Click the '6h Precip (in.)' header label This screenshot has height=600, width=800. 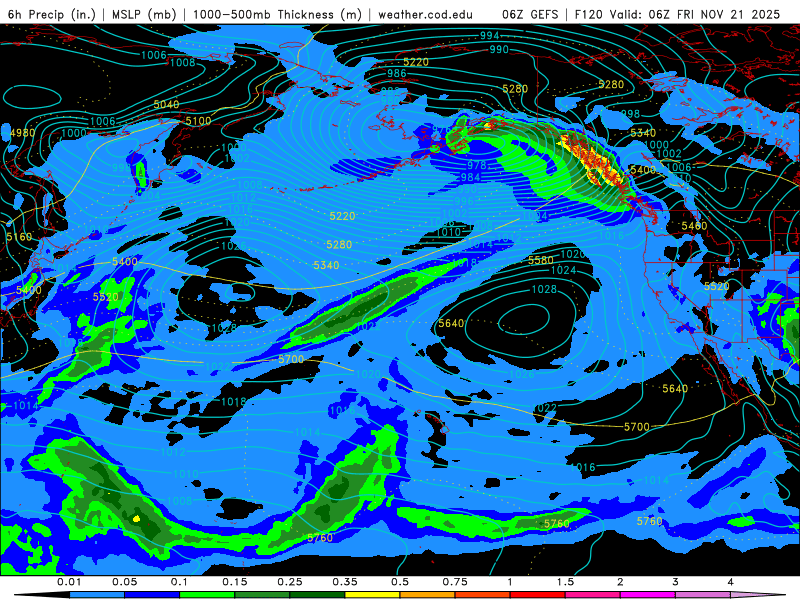coord(52,14)
